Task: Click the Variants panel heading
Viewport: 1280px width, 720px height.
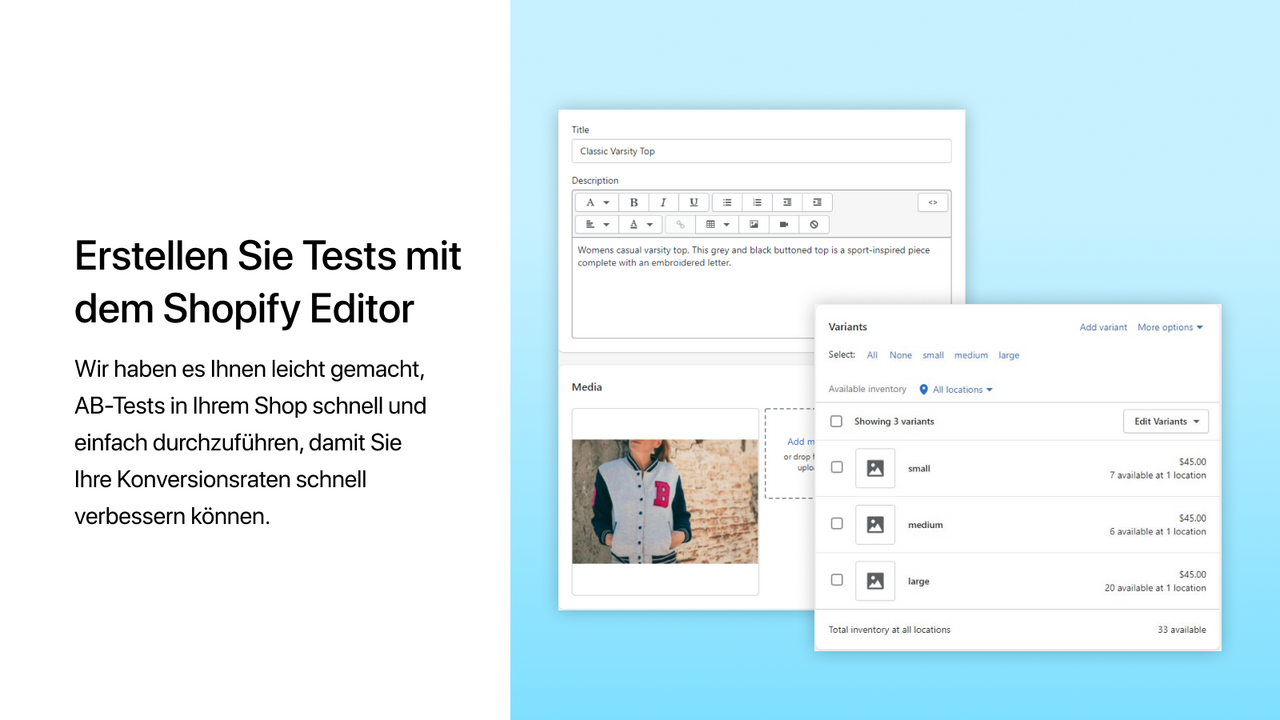Action: [x=848, y=327]
